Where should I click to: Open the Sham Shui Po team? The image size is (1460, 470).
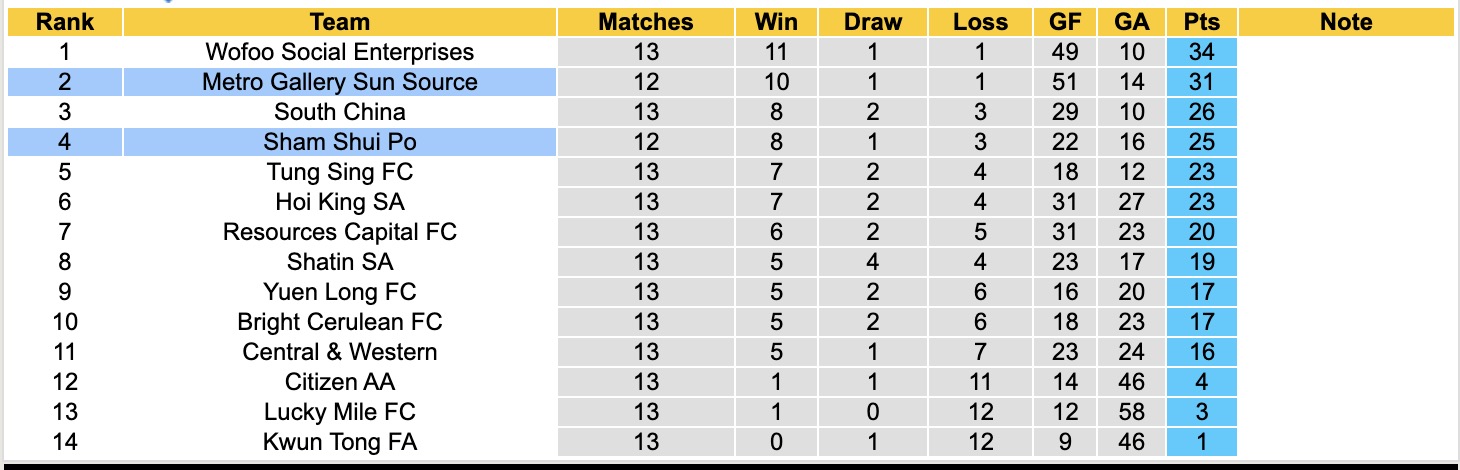point(340,142)
